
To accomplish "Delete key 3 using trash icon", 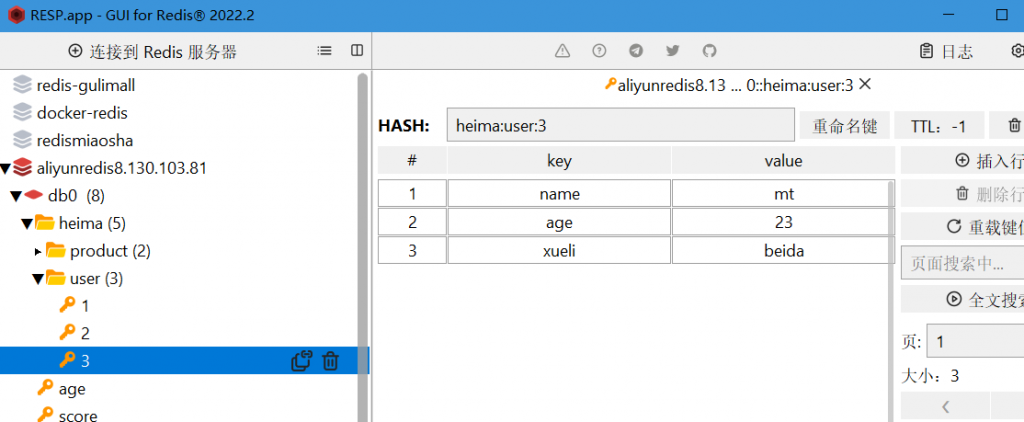I will coord(331,361).
